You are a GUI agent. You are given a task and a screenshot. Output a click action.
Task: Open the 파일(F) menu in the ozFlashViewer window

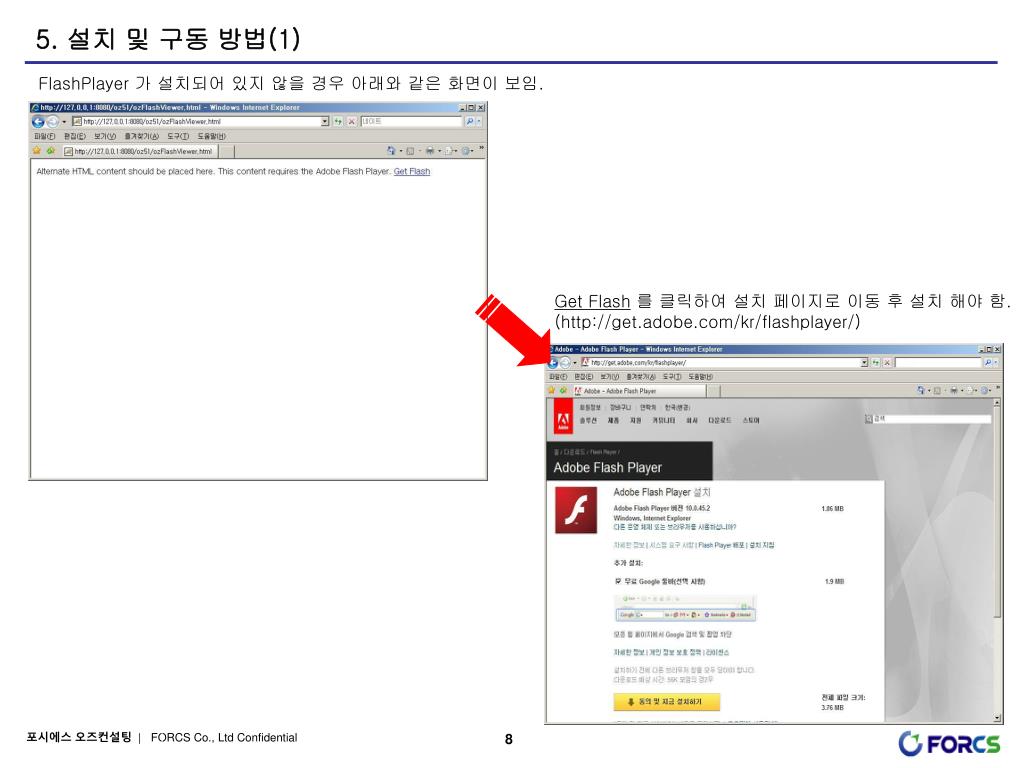(44, 136)
